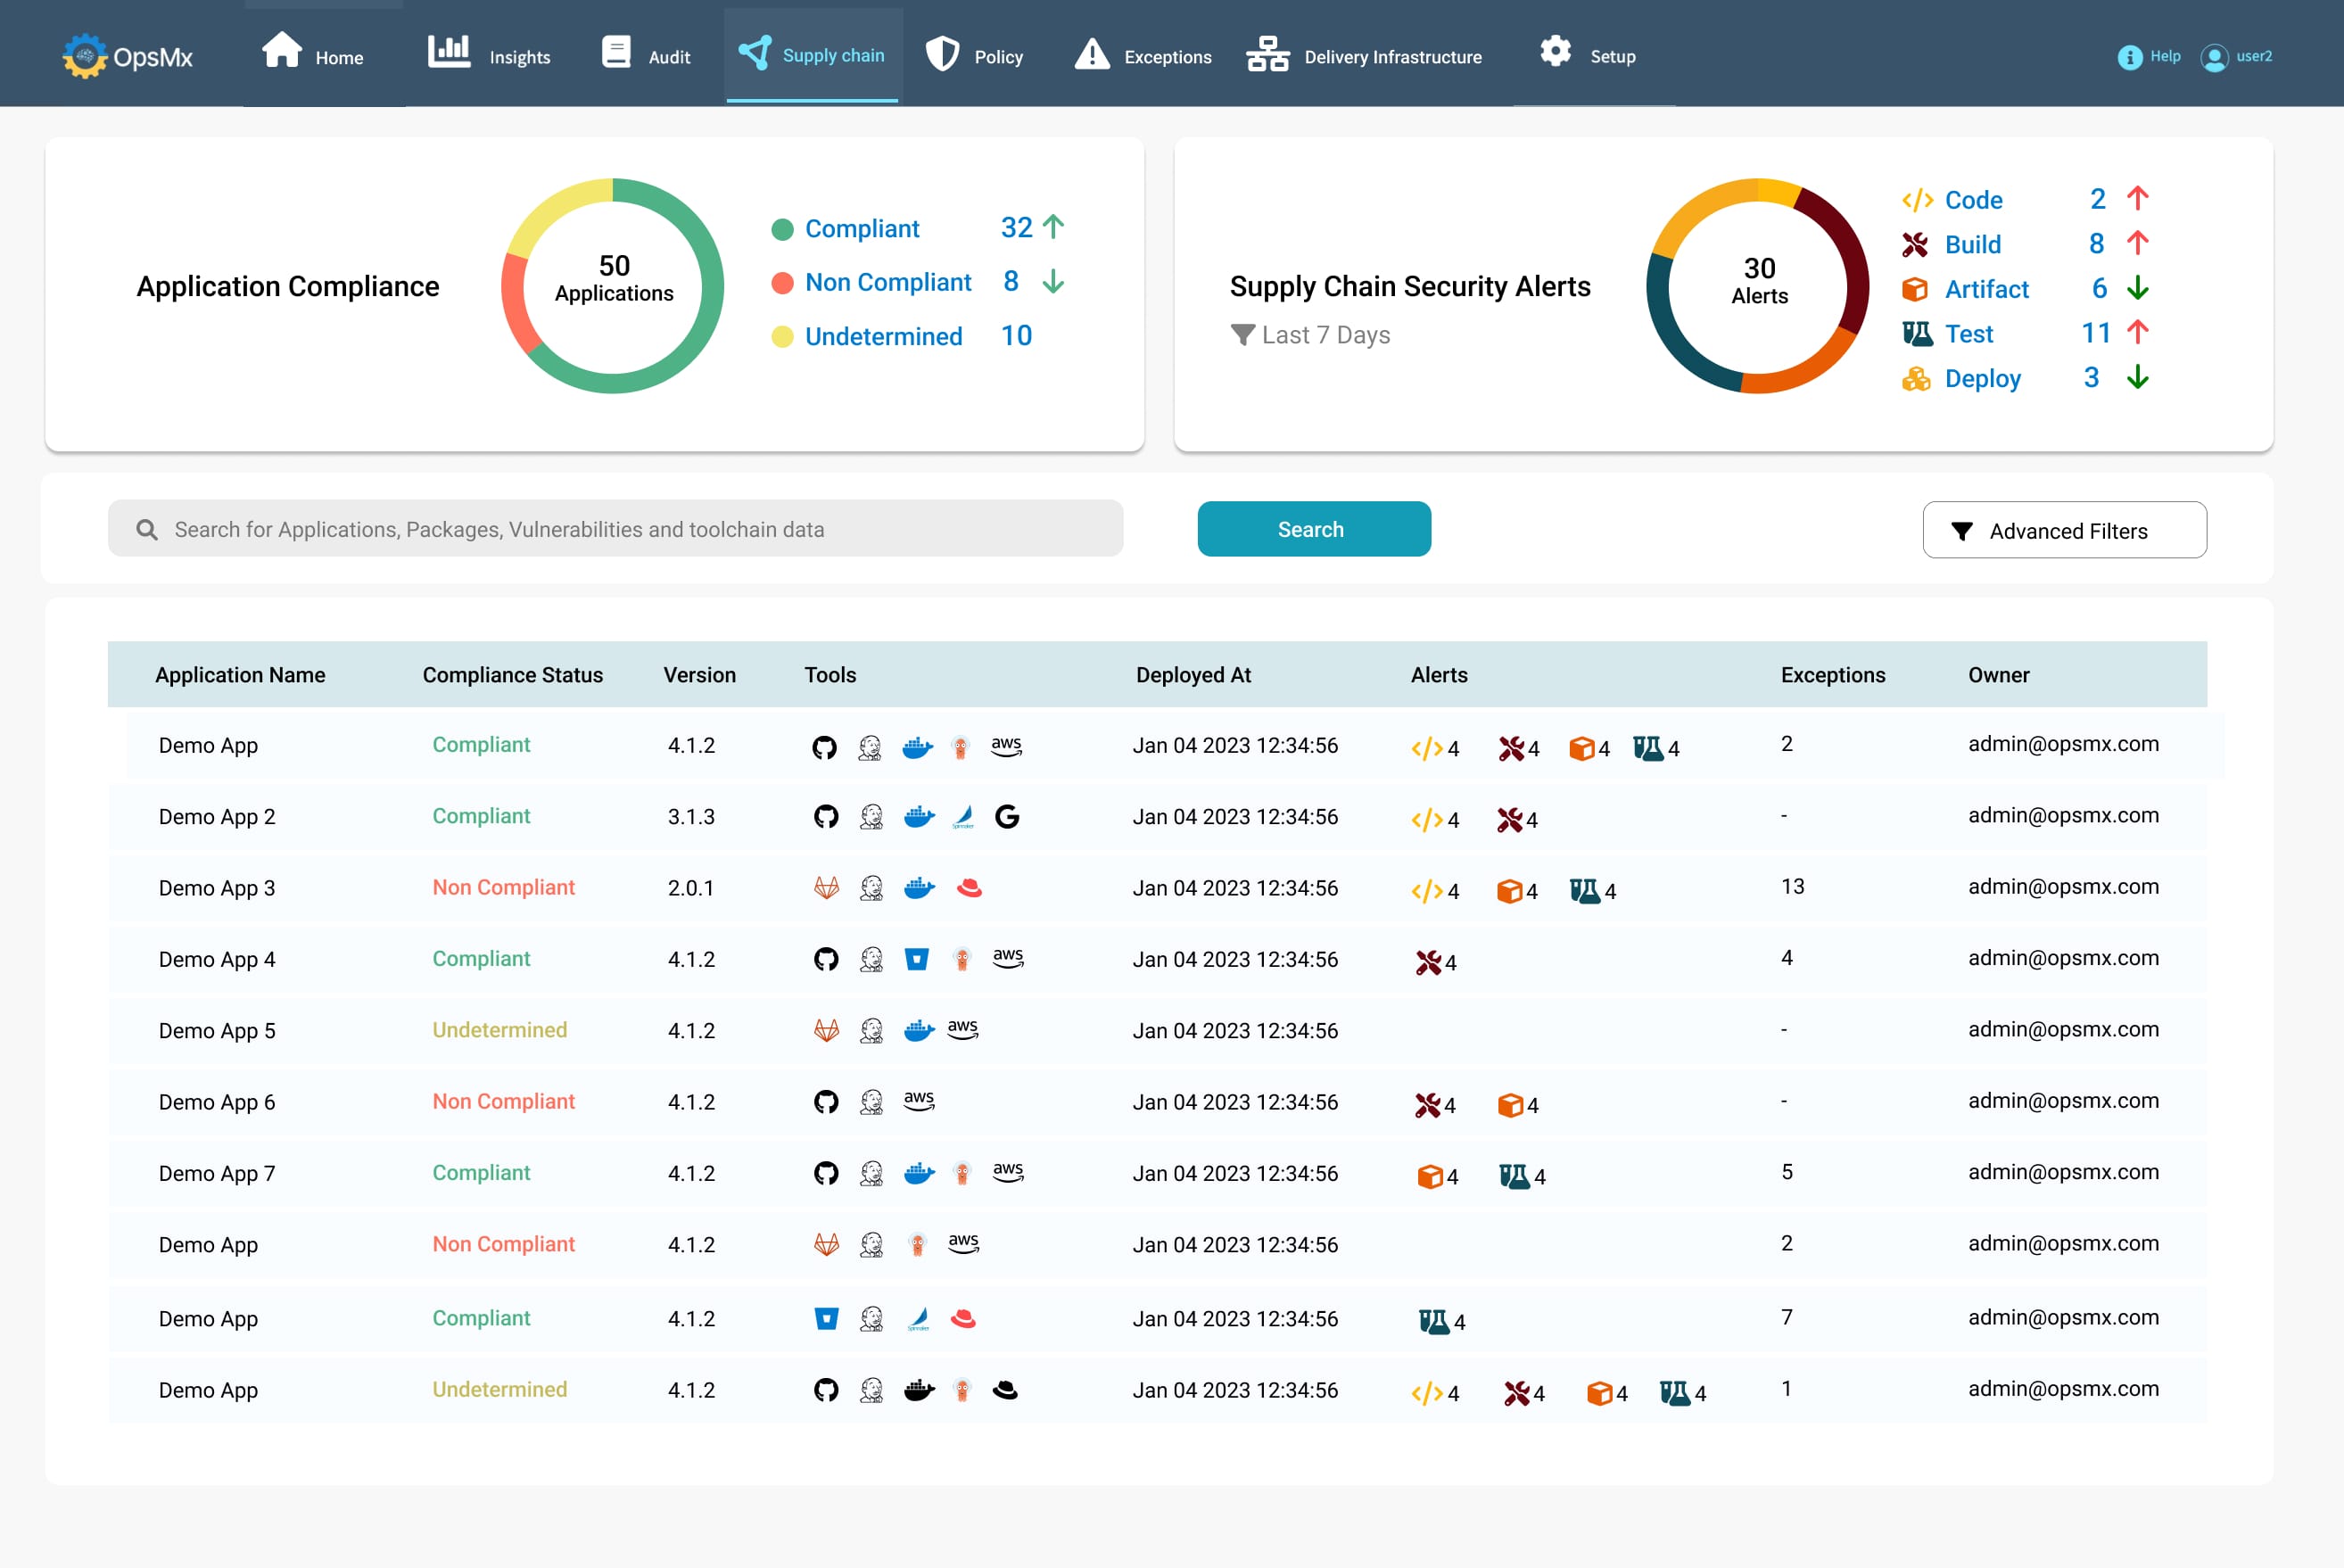Click the Jenkins icon in Demo App 6 row
2344x1568 pixels.
coord(871,1102)
